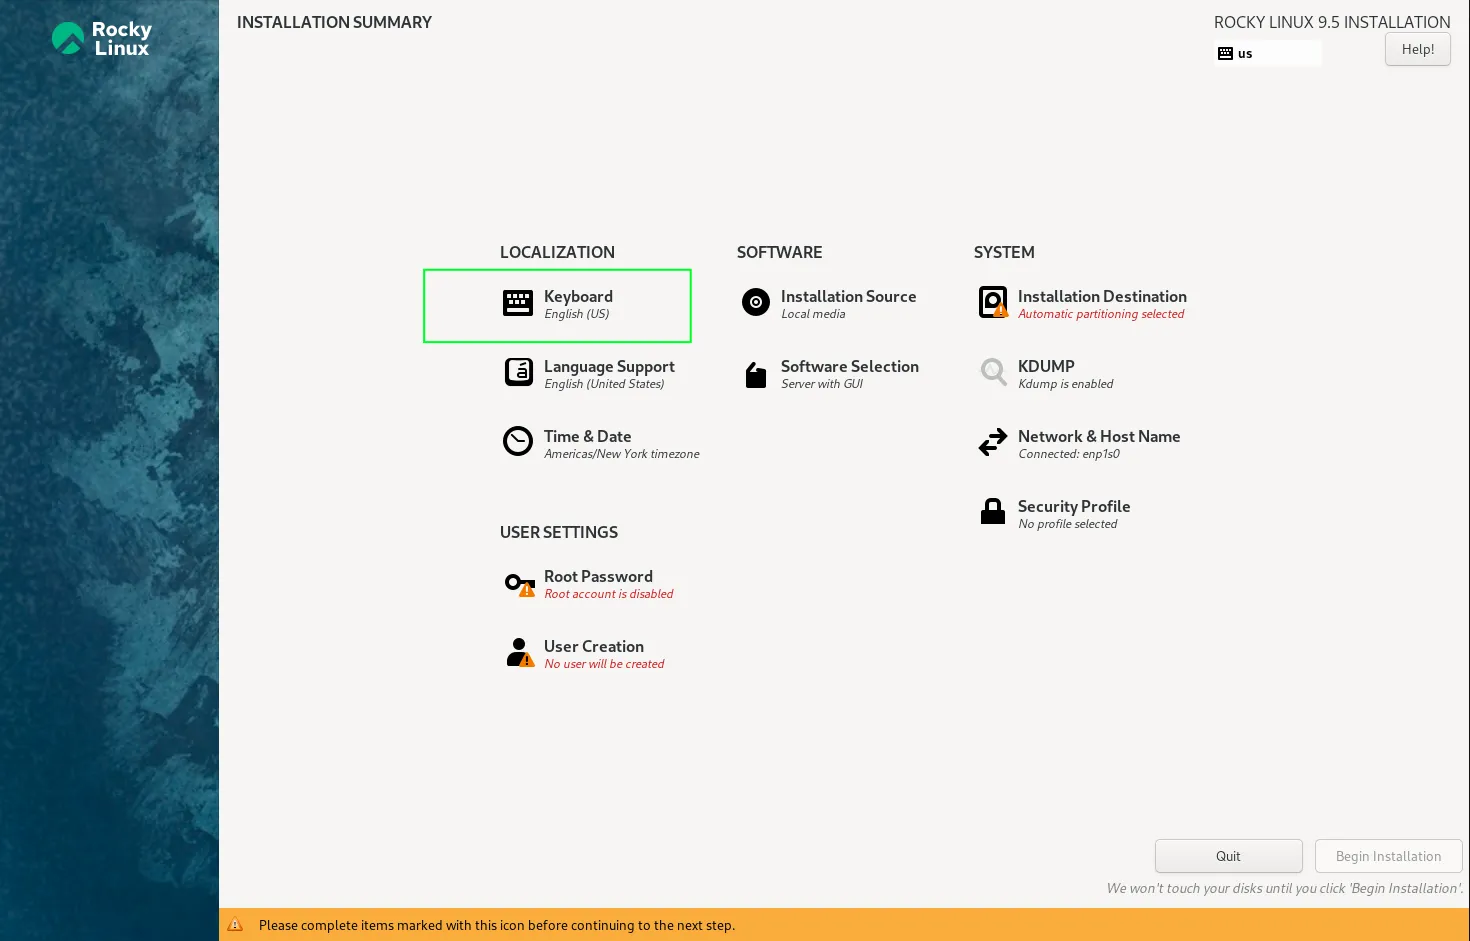Click 'Automatic partitioning selected' text

point(1101,314)
